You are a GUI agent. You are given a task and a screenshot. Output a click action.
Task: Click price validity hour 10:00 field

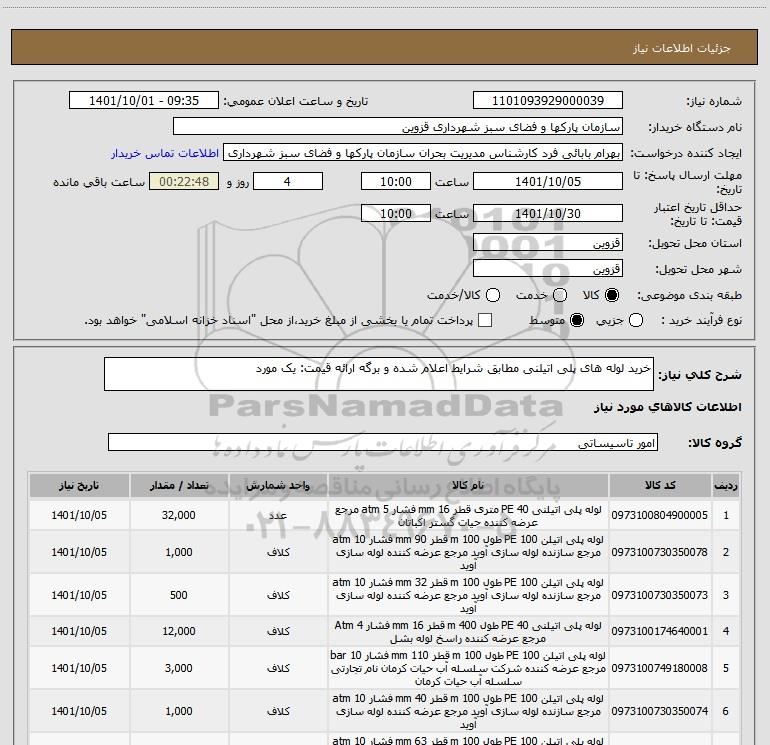(396, 214)
